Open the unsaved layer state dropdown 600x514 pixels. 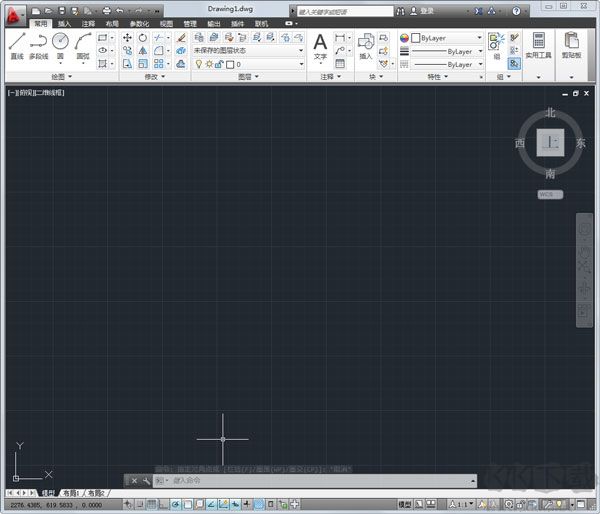[x=248, y=51]
